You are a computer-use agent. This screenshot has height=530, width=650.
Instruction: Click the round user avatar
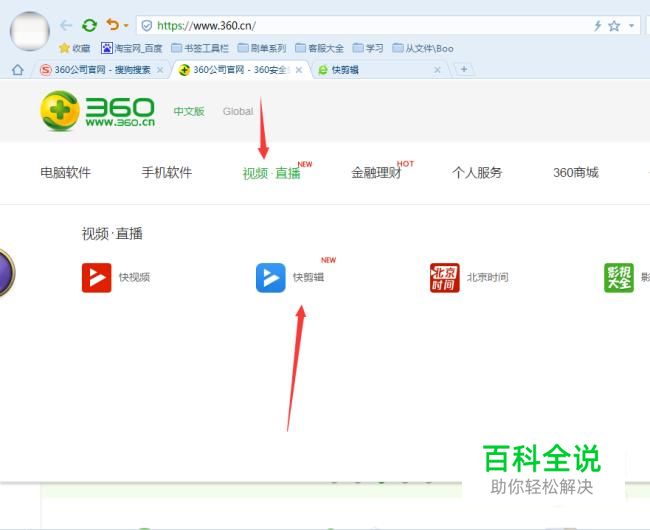(30, 31)
